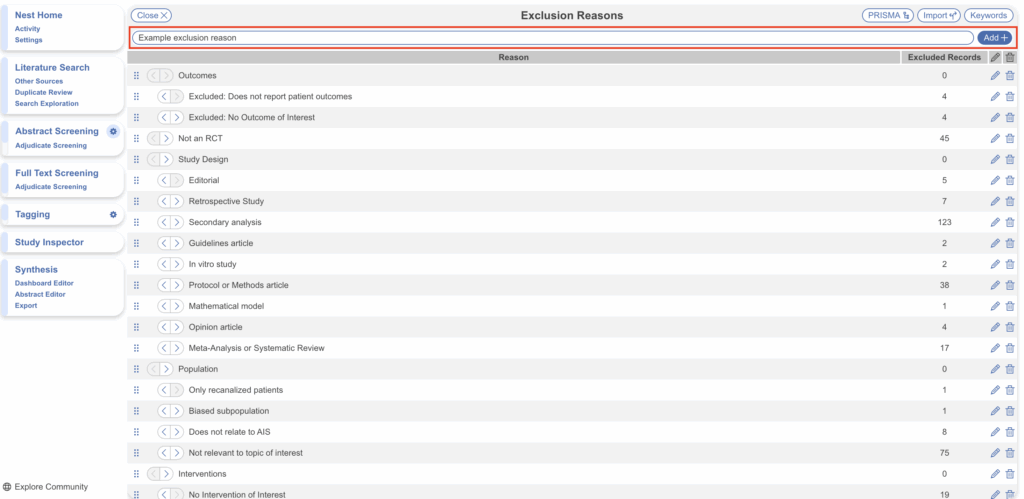Click right arrow on Outcomes row
Viewport: 1024px width, 499px height.
coord(166,76)
